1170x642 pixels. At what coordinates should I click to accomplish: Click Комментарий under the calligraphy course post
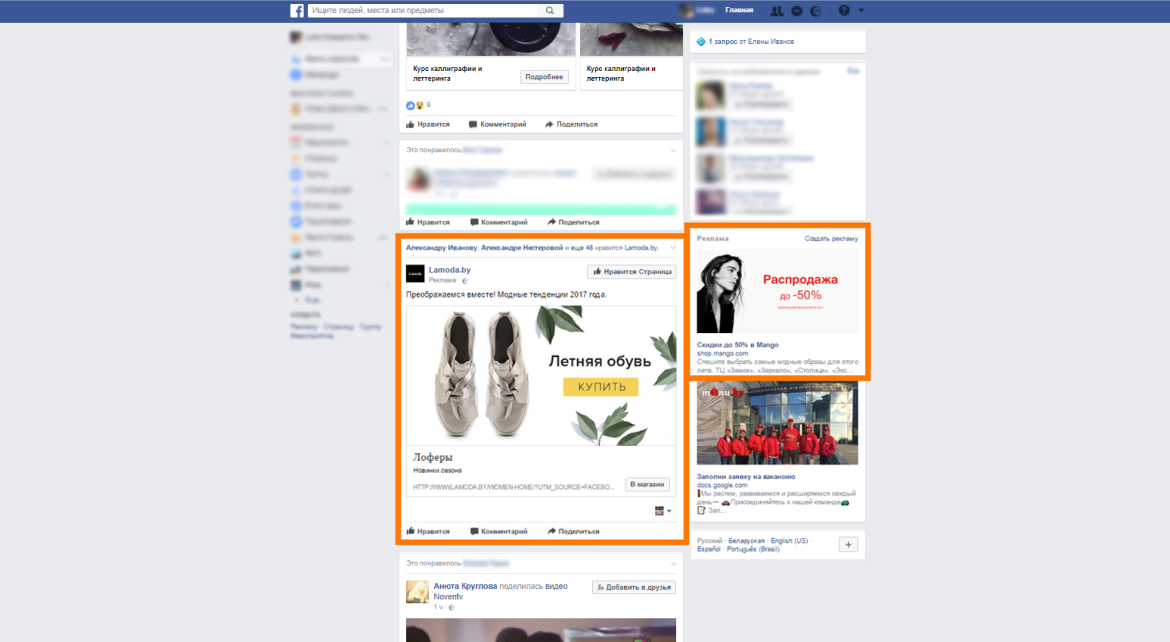(x=497, y=125)
